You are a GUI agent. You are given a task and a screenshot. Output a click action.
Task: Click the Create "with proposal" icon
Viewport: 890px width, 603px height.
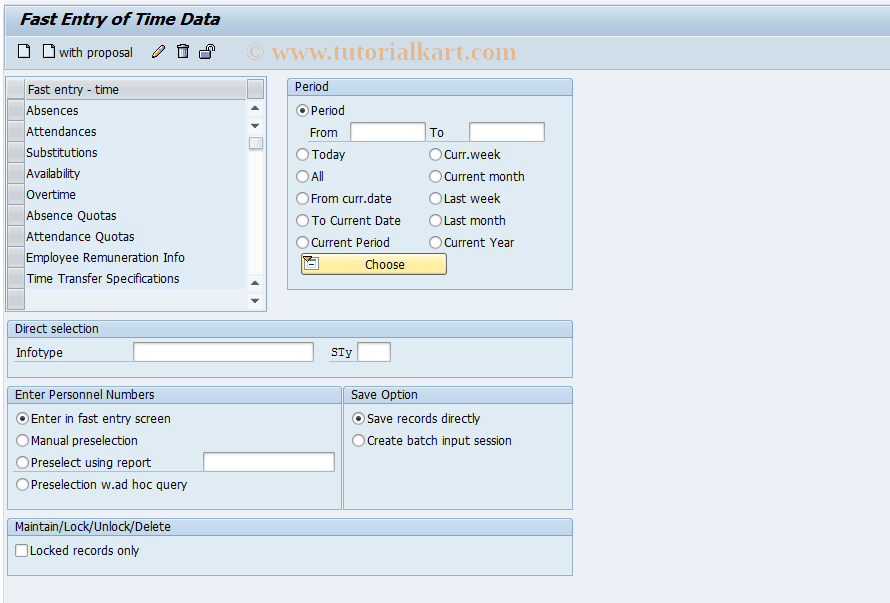point(48,51)
